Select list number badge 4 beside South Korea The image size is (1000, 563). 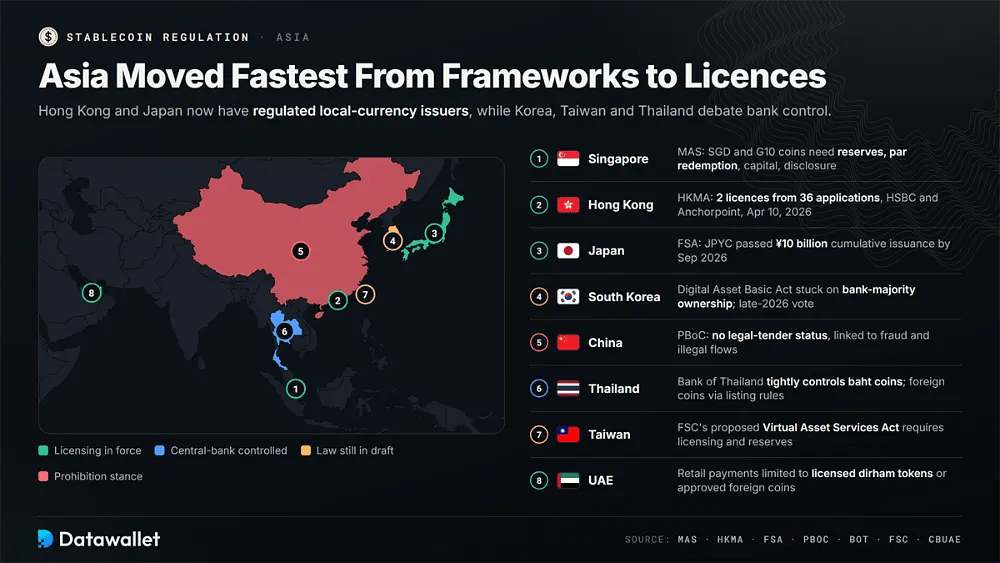pos(539,296)
